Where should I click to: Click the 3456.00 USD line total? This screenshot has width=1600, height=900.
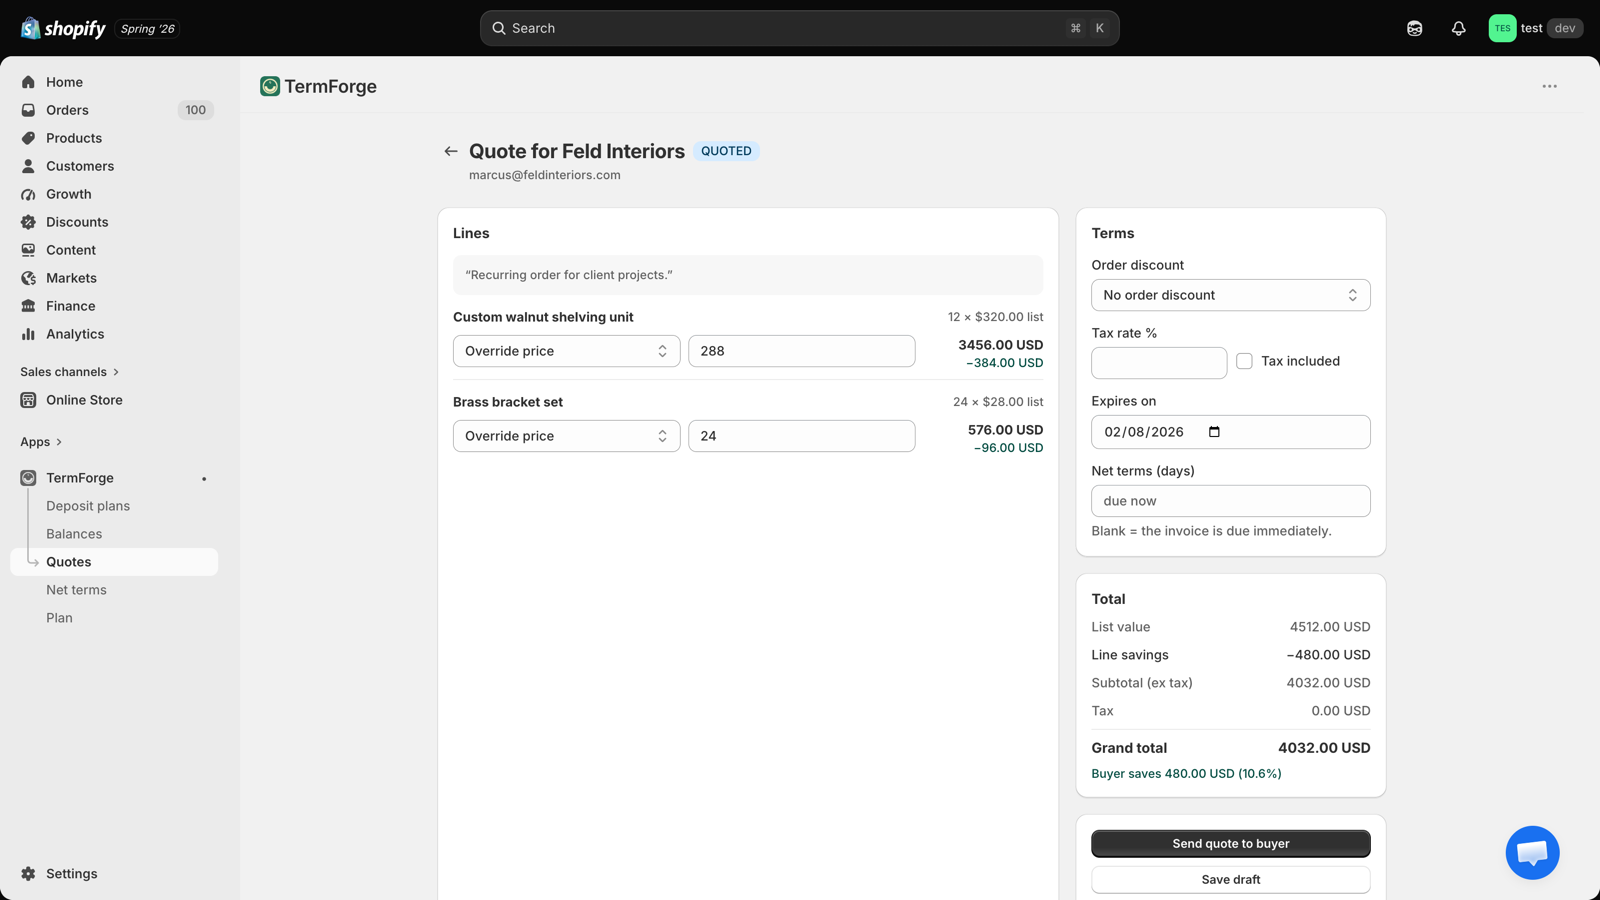1000,345
